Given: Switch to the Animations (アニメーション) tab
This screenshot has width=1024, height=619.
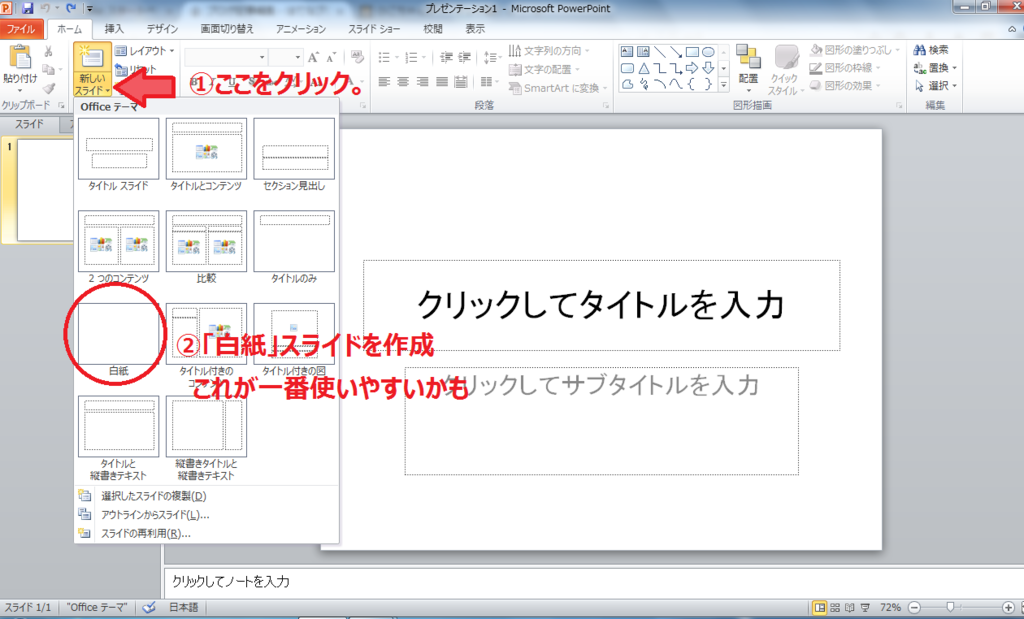Looking at the screenshot, I should (x=300, y=29).
